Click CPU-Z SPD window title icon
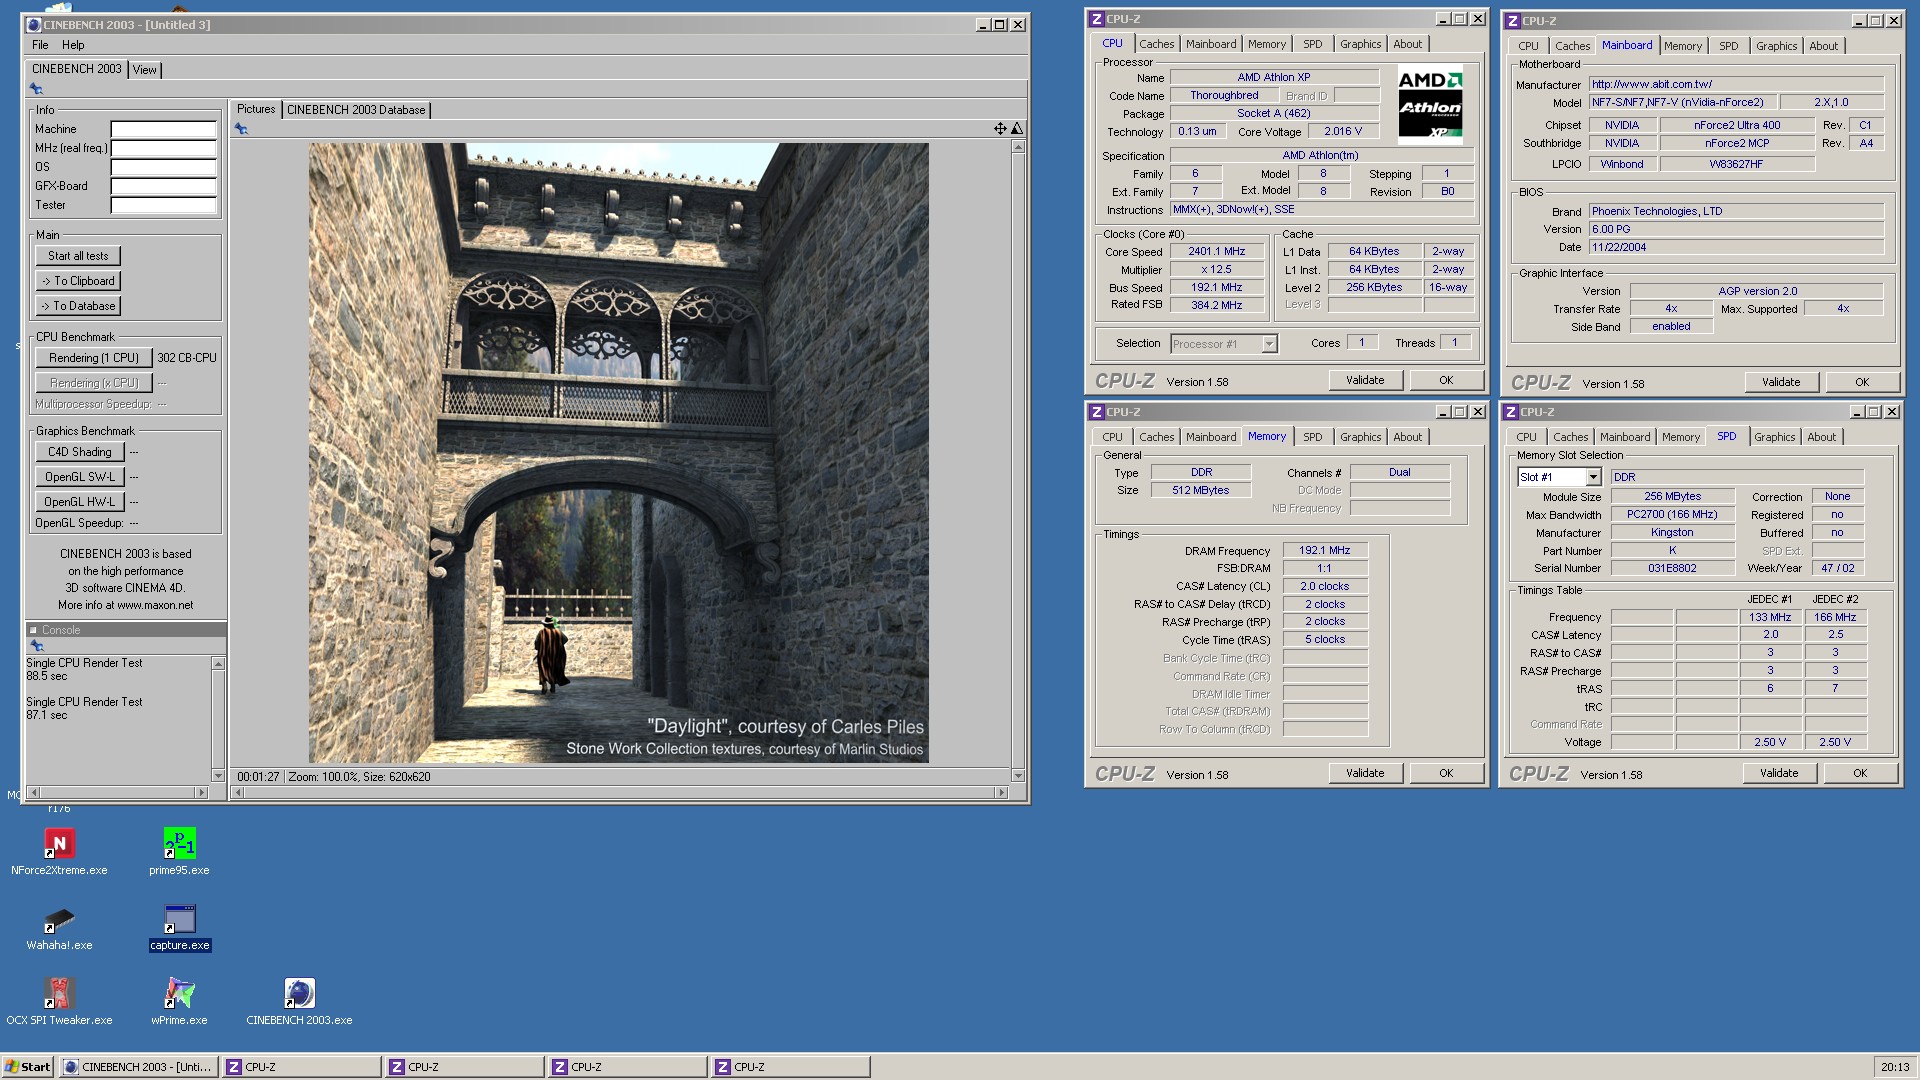The width and height of the screenshot is (1920, 1080). click(x=1511, y=412)
